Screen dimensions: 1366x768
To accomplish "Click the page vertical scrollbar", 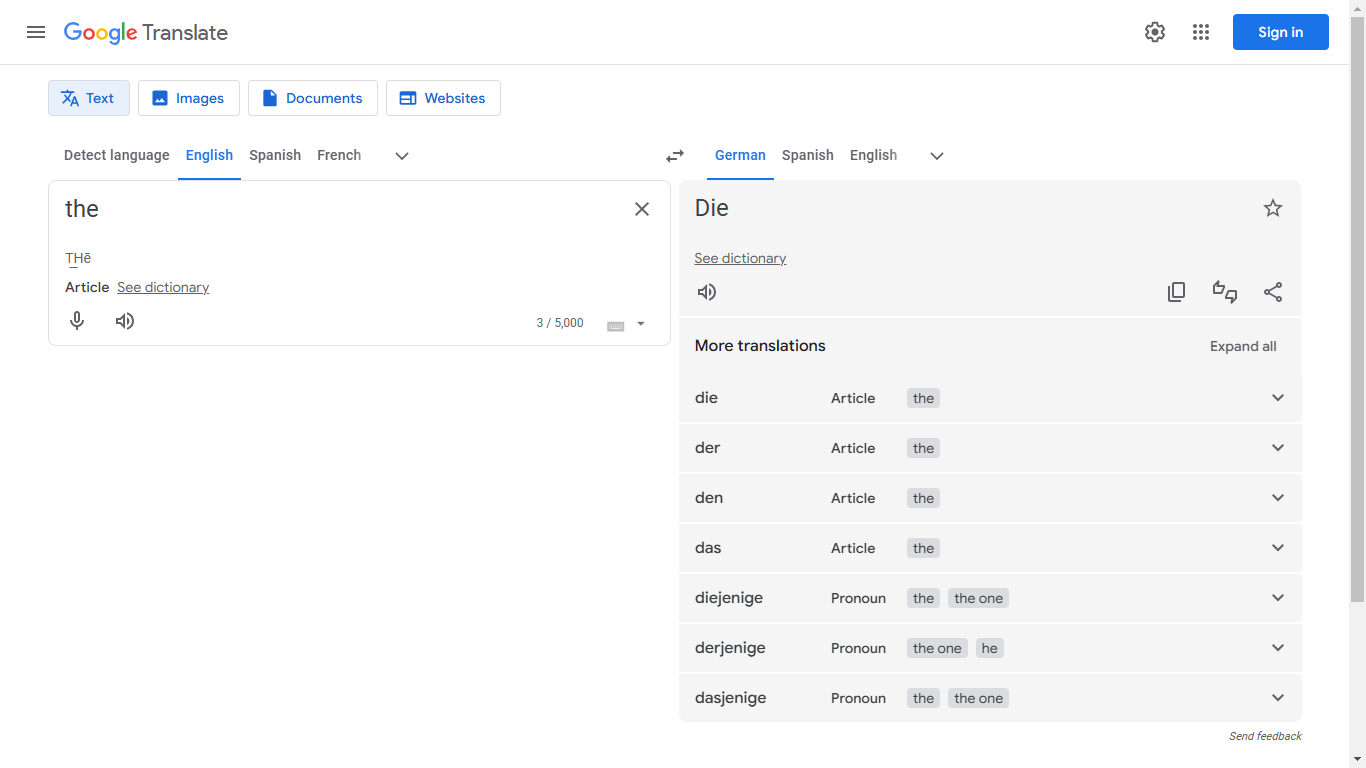I will pyautogui.click(x=1357, y=308).
